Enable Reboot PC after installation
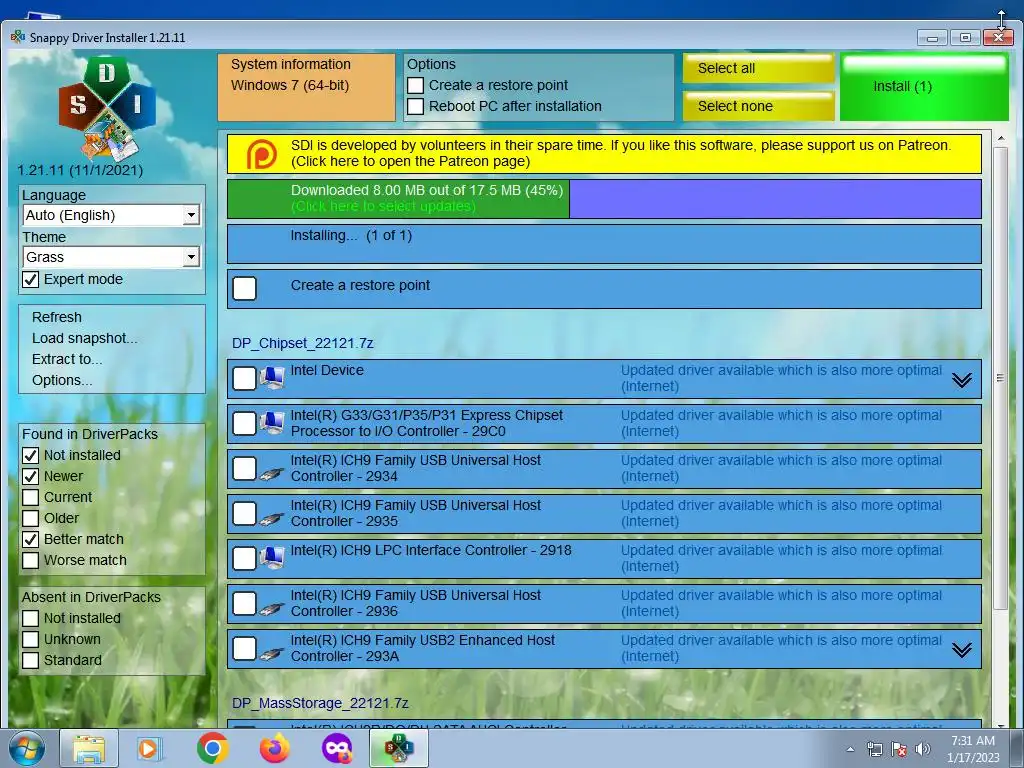This screenshot has width=1024, height=768. (x=415, y=106)
